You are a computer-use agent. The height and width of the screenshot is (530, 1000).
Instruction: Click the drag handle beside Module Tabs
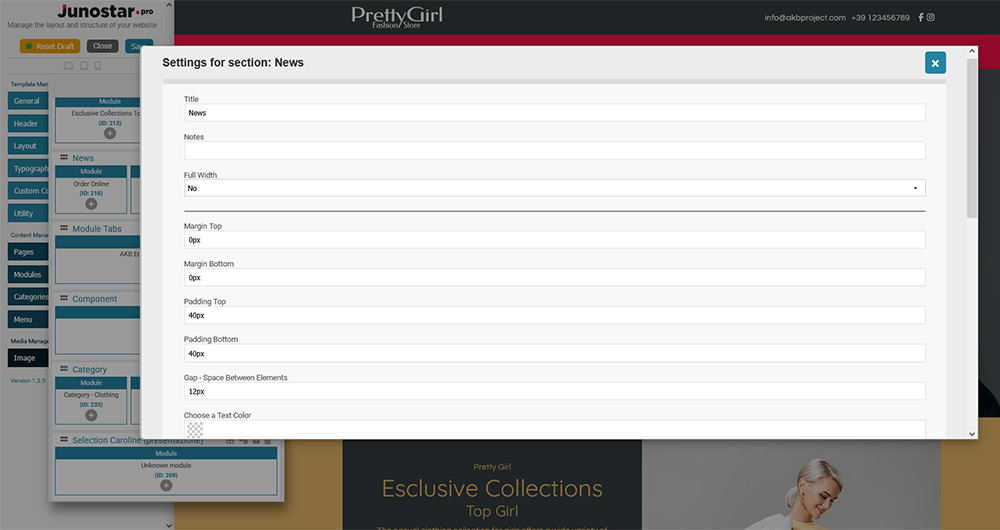64,229
